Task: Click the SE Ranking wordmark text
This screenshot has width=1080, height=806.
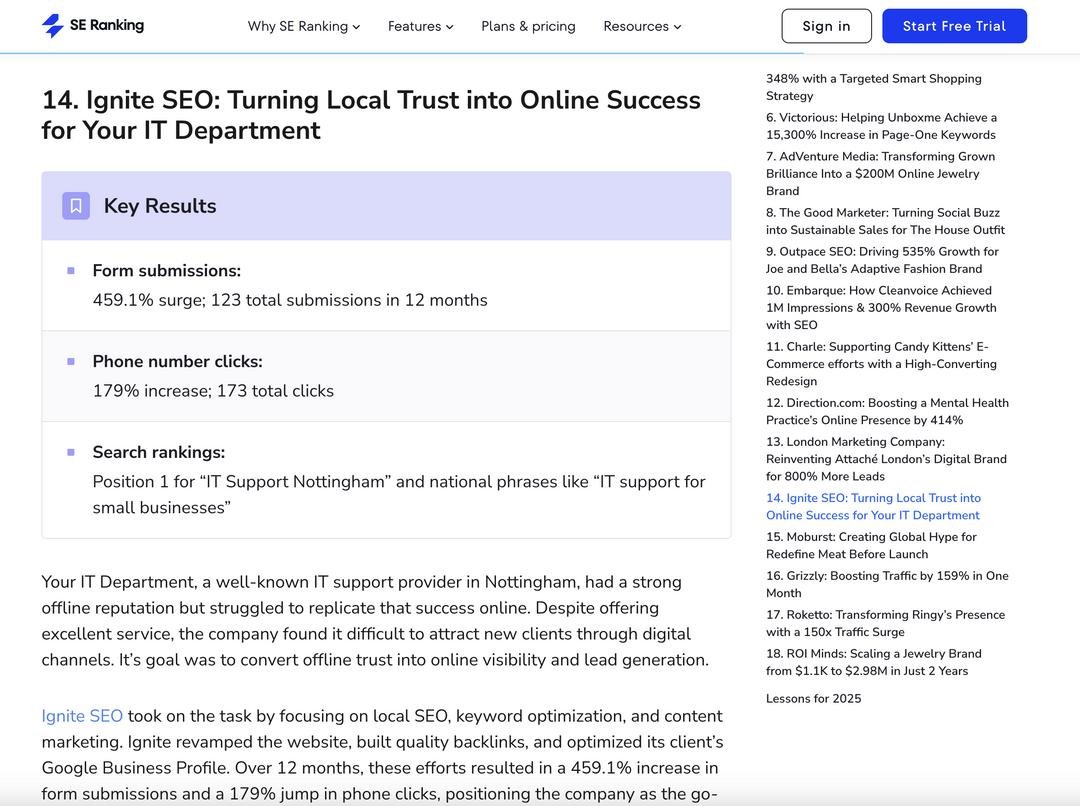Action: (x=107, y=25)
